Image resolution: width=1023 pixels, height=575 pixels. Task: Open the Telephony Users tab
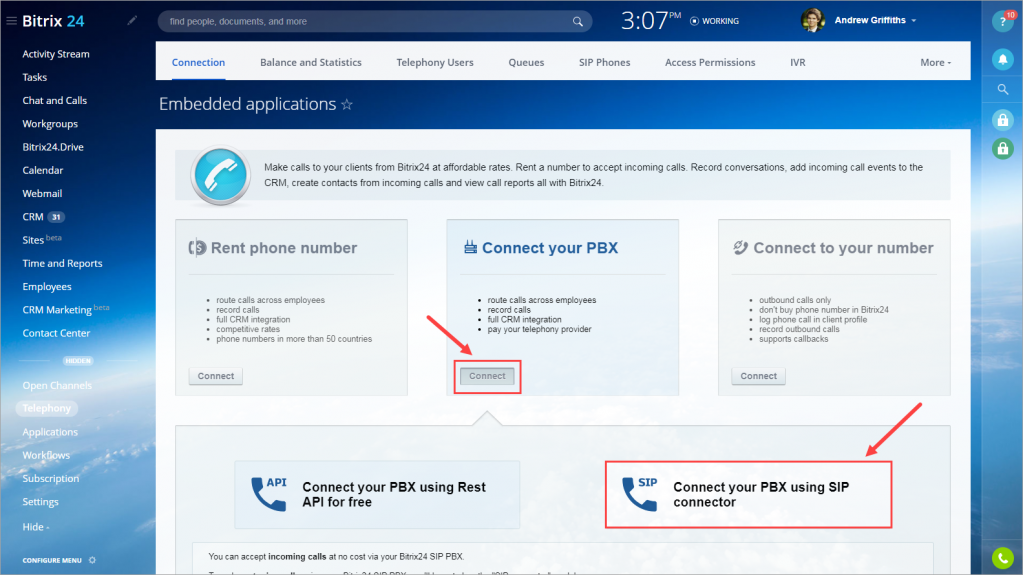pos(435,63)
